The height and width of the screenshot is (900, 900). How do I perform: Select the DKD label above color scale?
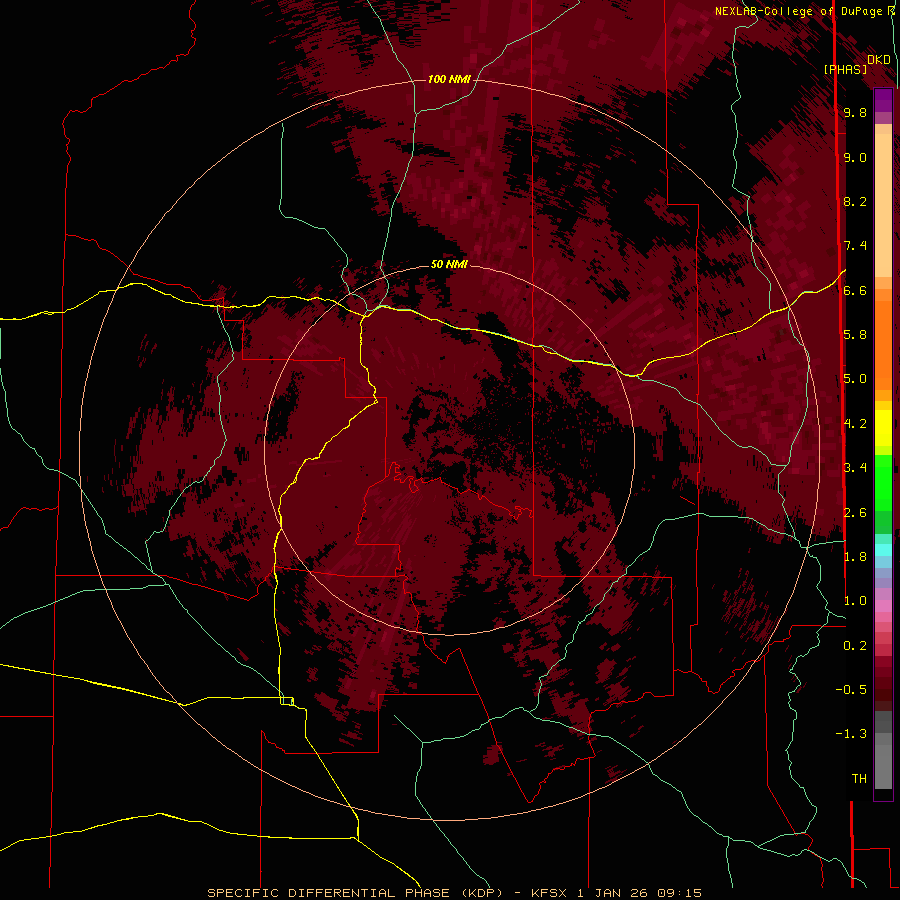(879, 59)
